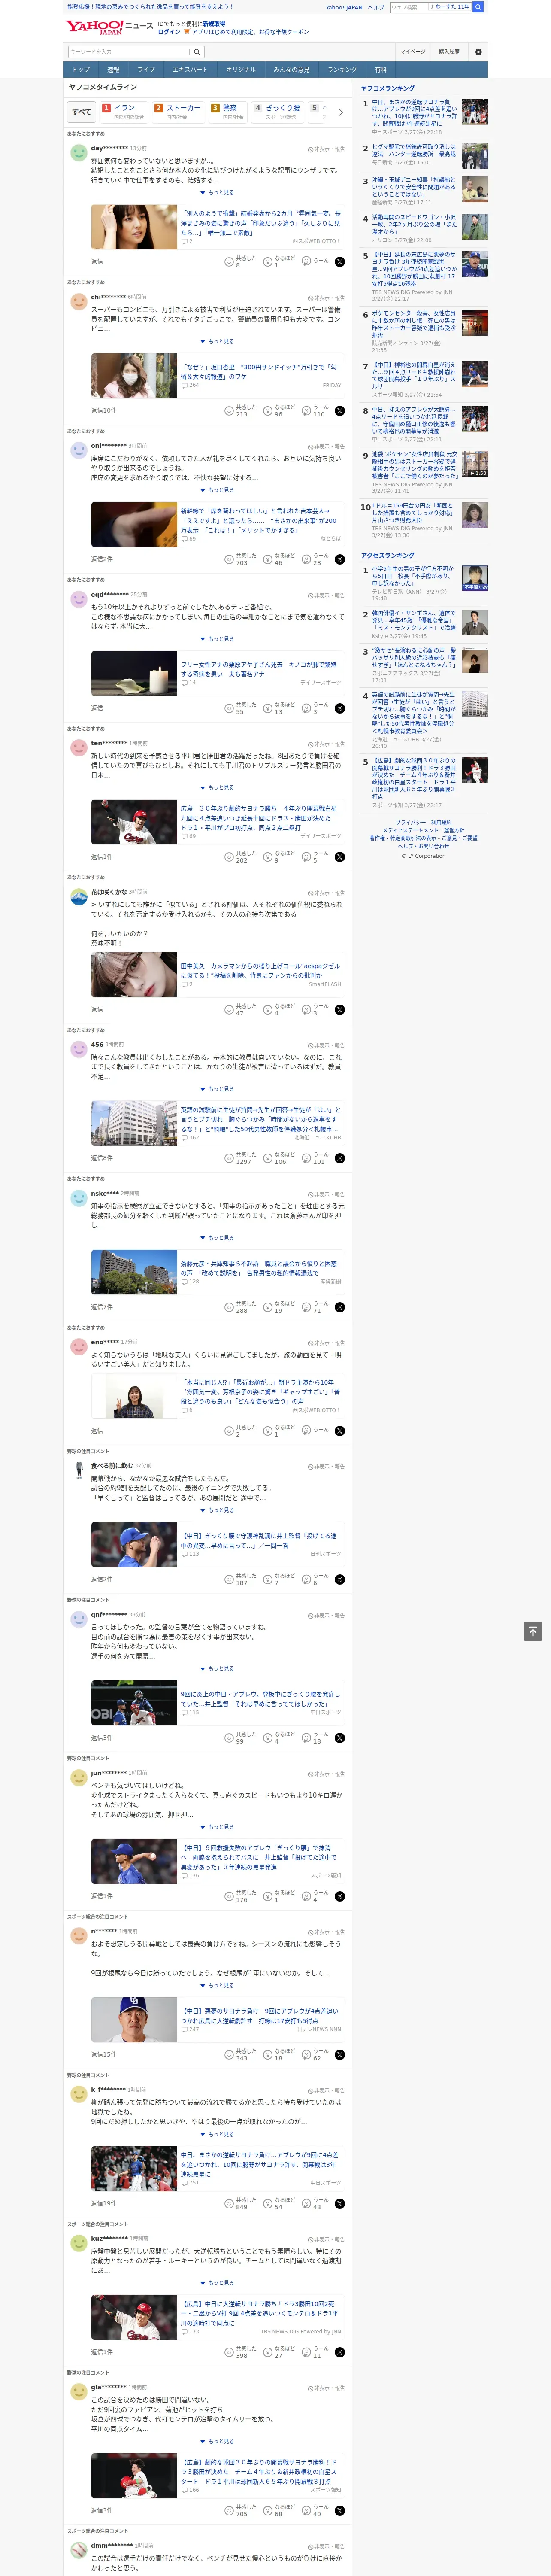React うーん 62 on n******** comment

tap(315, 2055)
